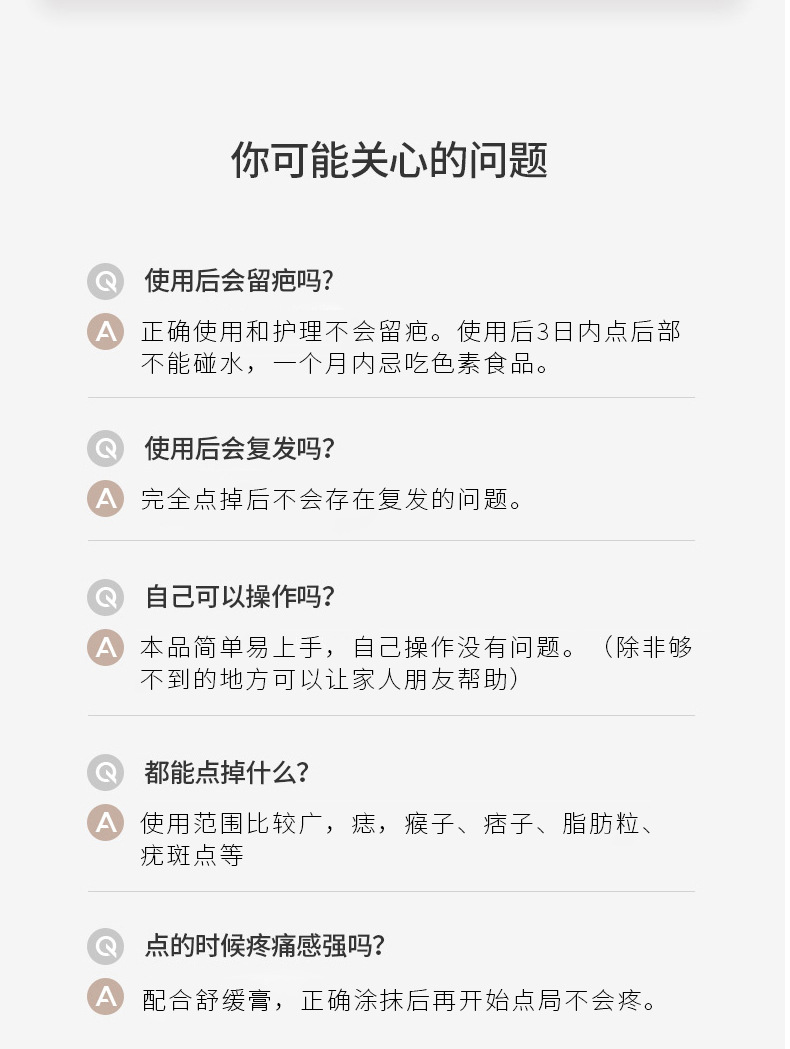Screen dimensions: 790x1049
Task: Click the A icon beside 本品简单易上手
Action: (x=105, y=647)
